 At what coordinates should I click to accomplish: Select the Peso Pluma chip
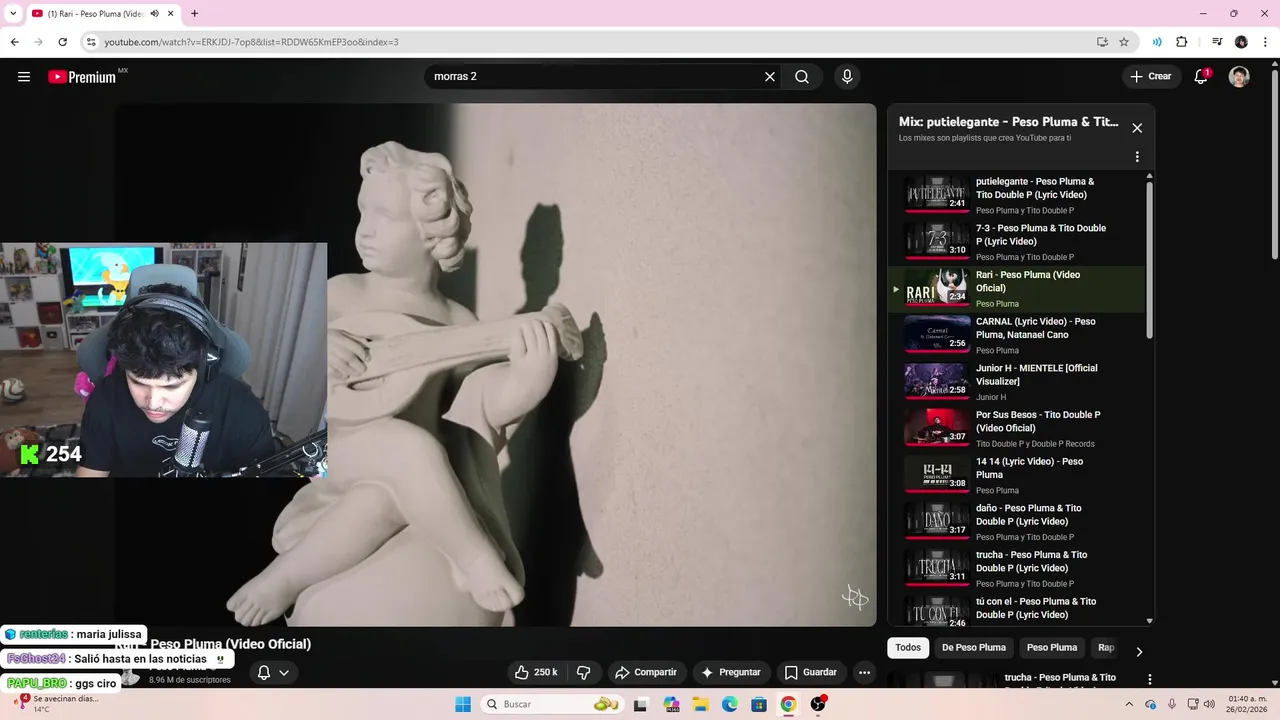1052,648
